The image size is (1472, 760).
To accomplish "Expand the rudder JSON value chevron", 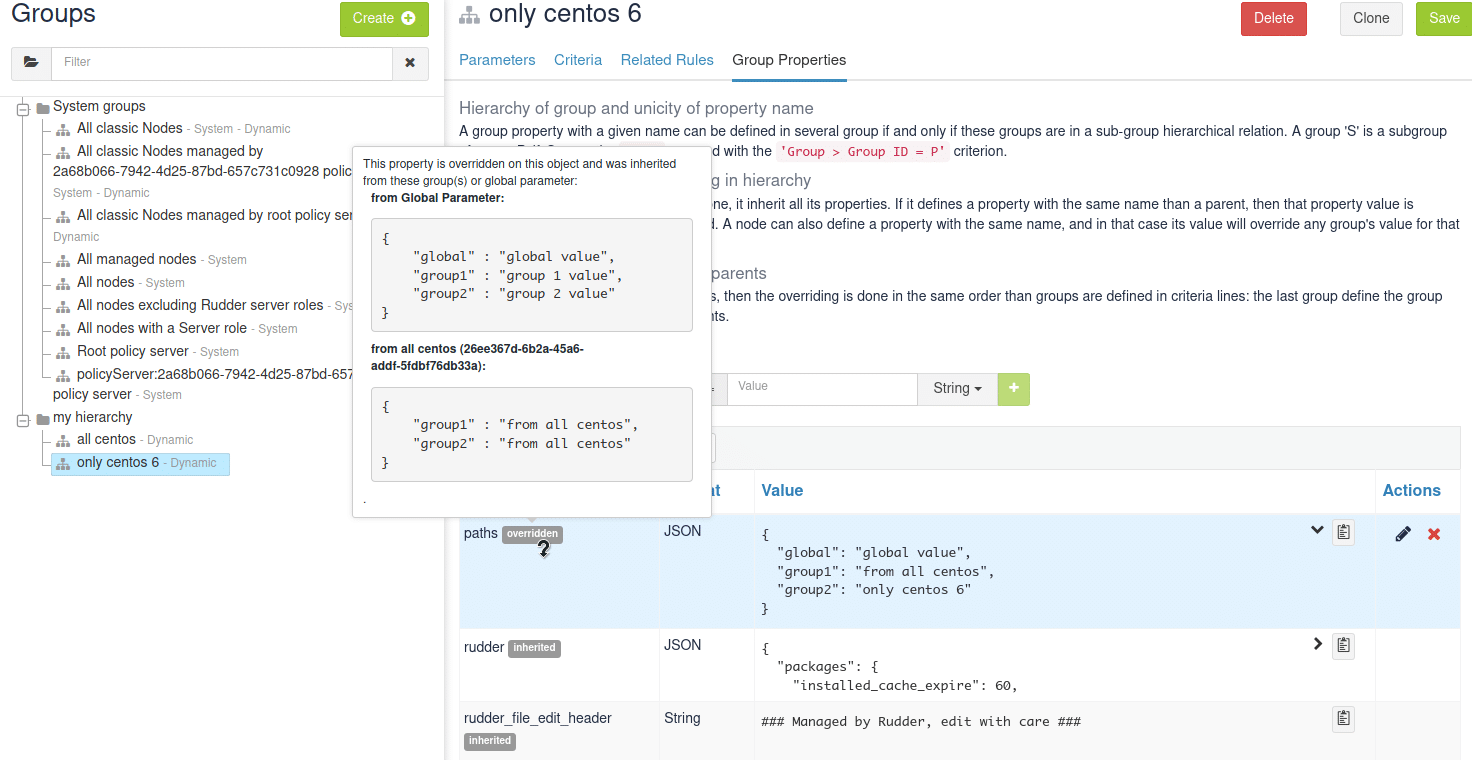I will tap(1317, 644).
